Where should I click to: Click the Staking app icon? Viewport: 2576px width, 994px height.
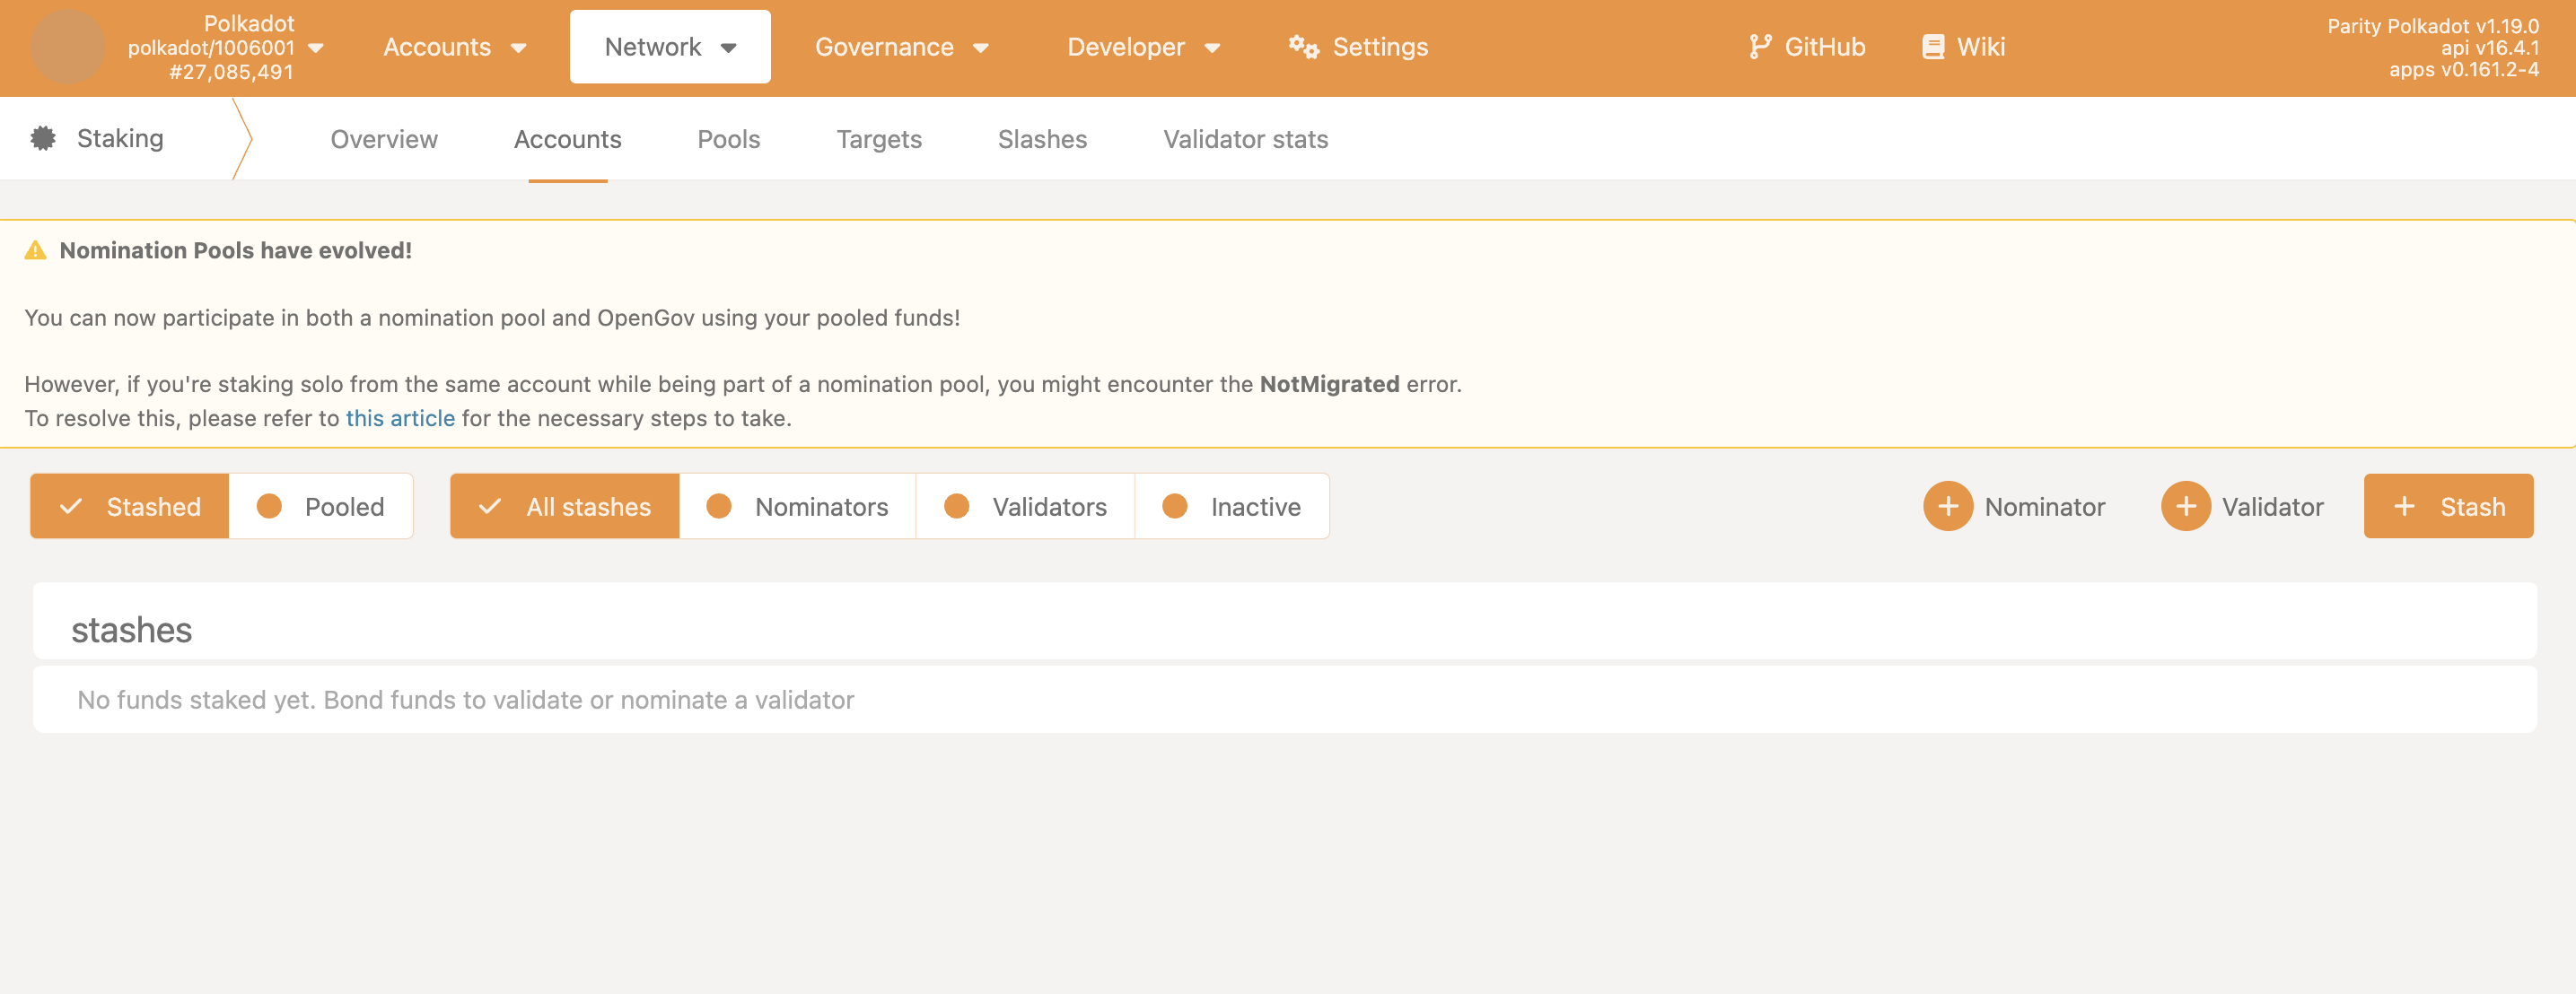tap(44, 138)
